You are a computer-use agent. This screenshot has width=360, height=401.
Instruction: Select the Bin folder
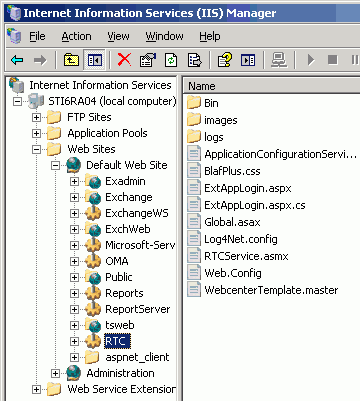[211, 103]
